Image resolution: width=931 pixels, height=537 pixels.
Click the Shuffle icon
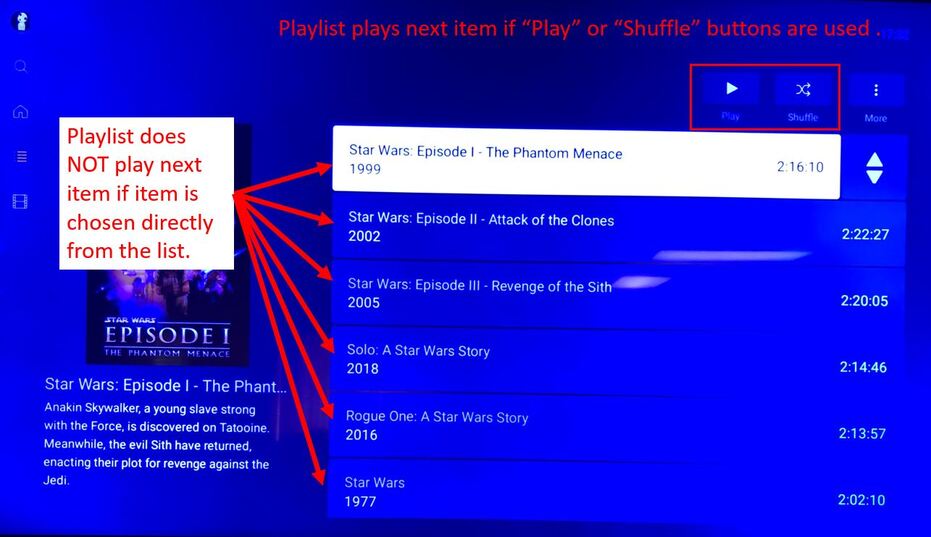click(803, 90)
